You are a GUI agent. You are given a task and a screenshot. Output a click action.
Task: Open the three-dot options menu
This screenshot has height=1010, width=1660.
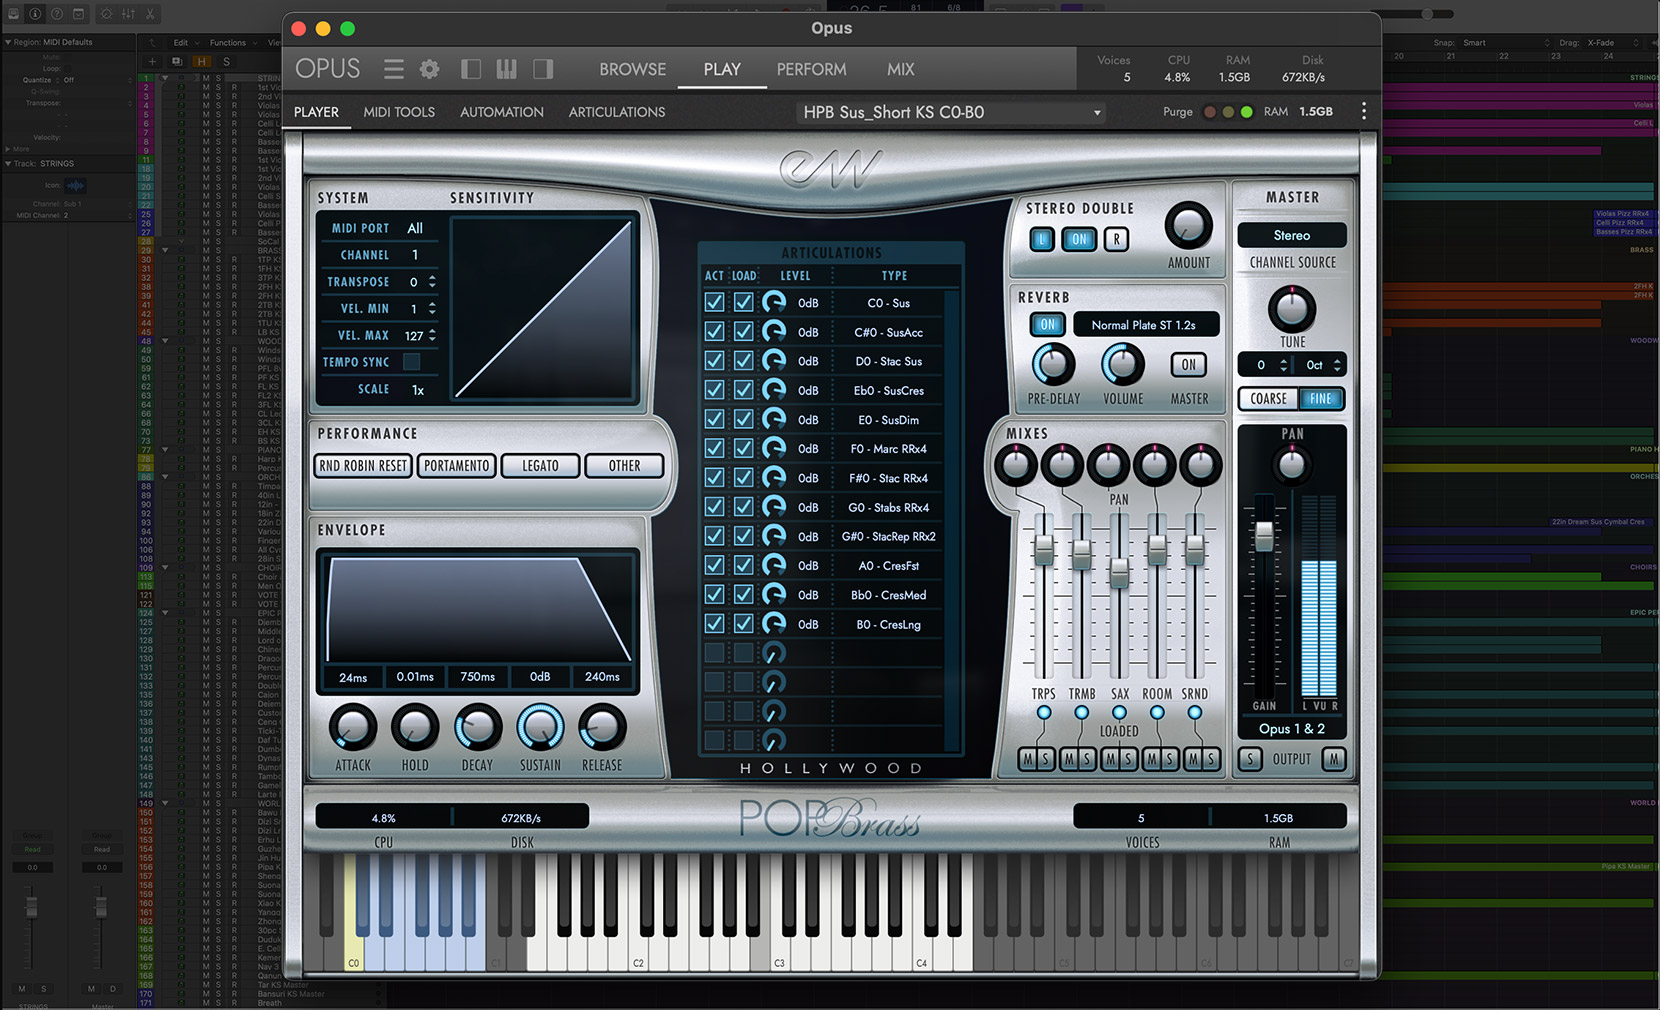1364,111
